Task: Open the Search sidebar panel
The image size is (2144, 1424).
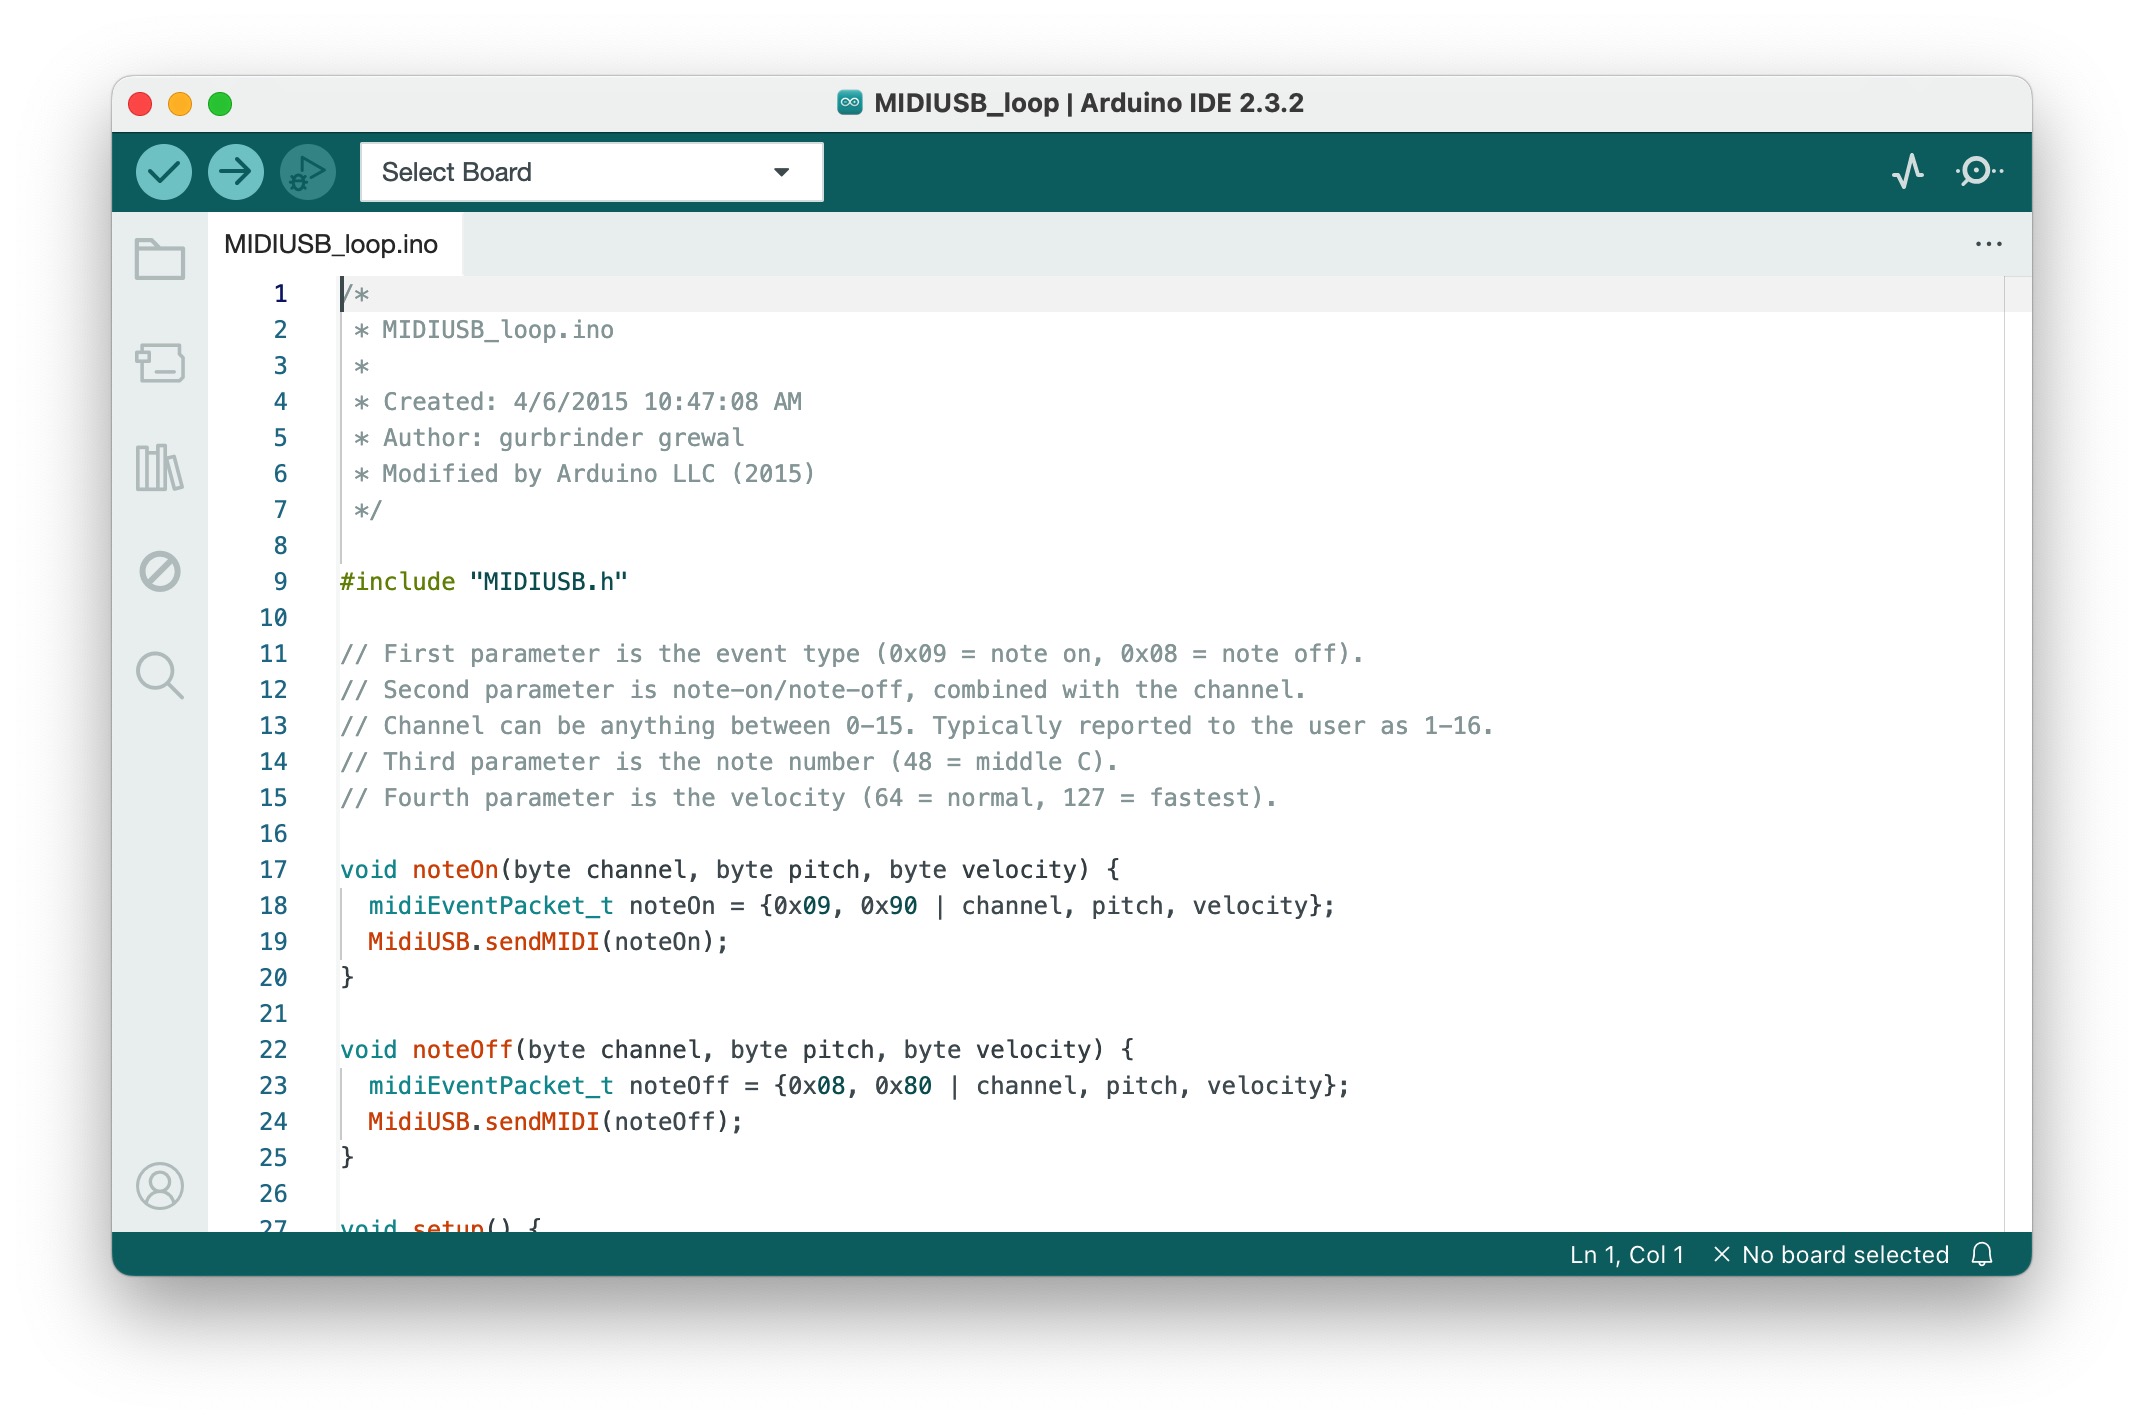Action: click(160, 676)
